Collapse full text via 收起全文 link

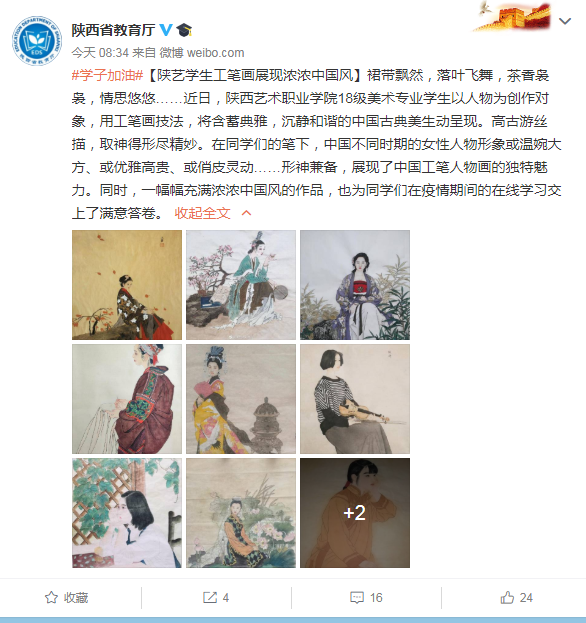tap(202, 213)
